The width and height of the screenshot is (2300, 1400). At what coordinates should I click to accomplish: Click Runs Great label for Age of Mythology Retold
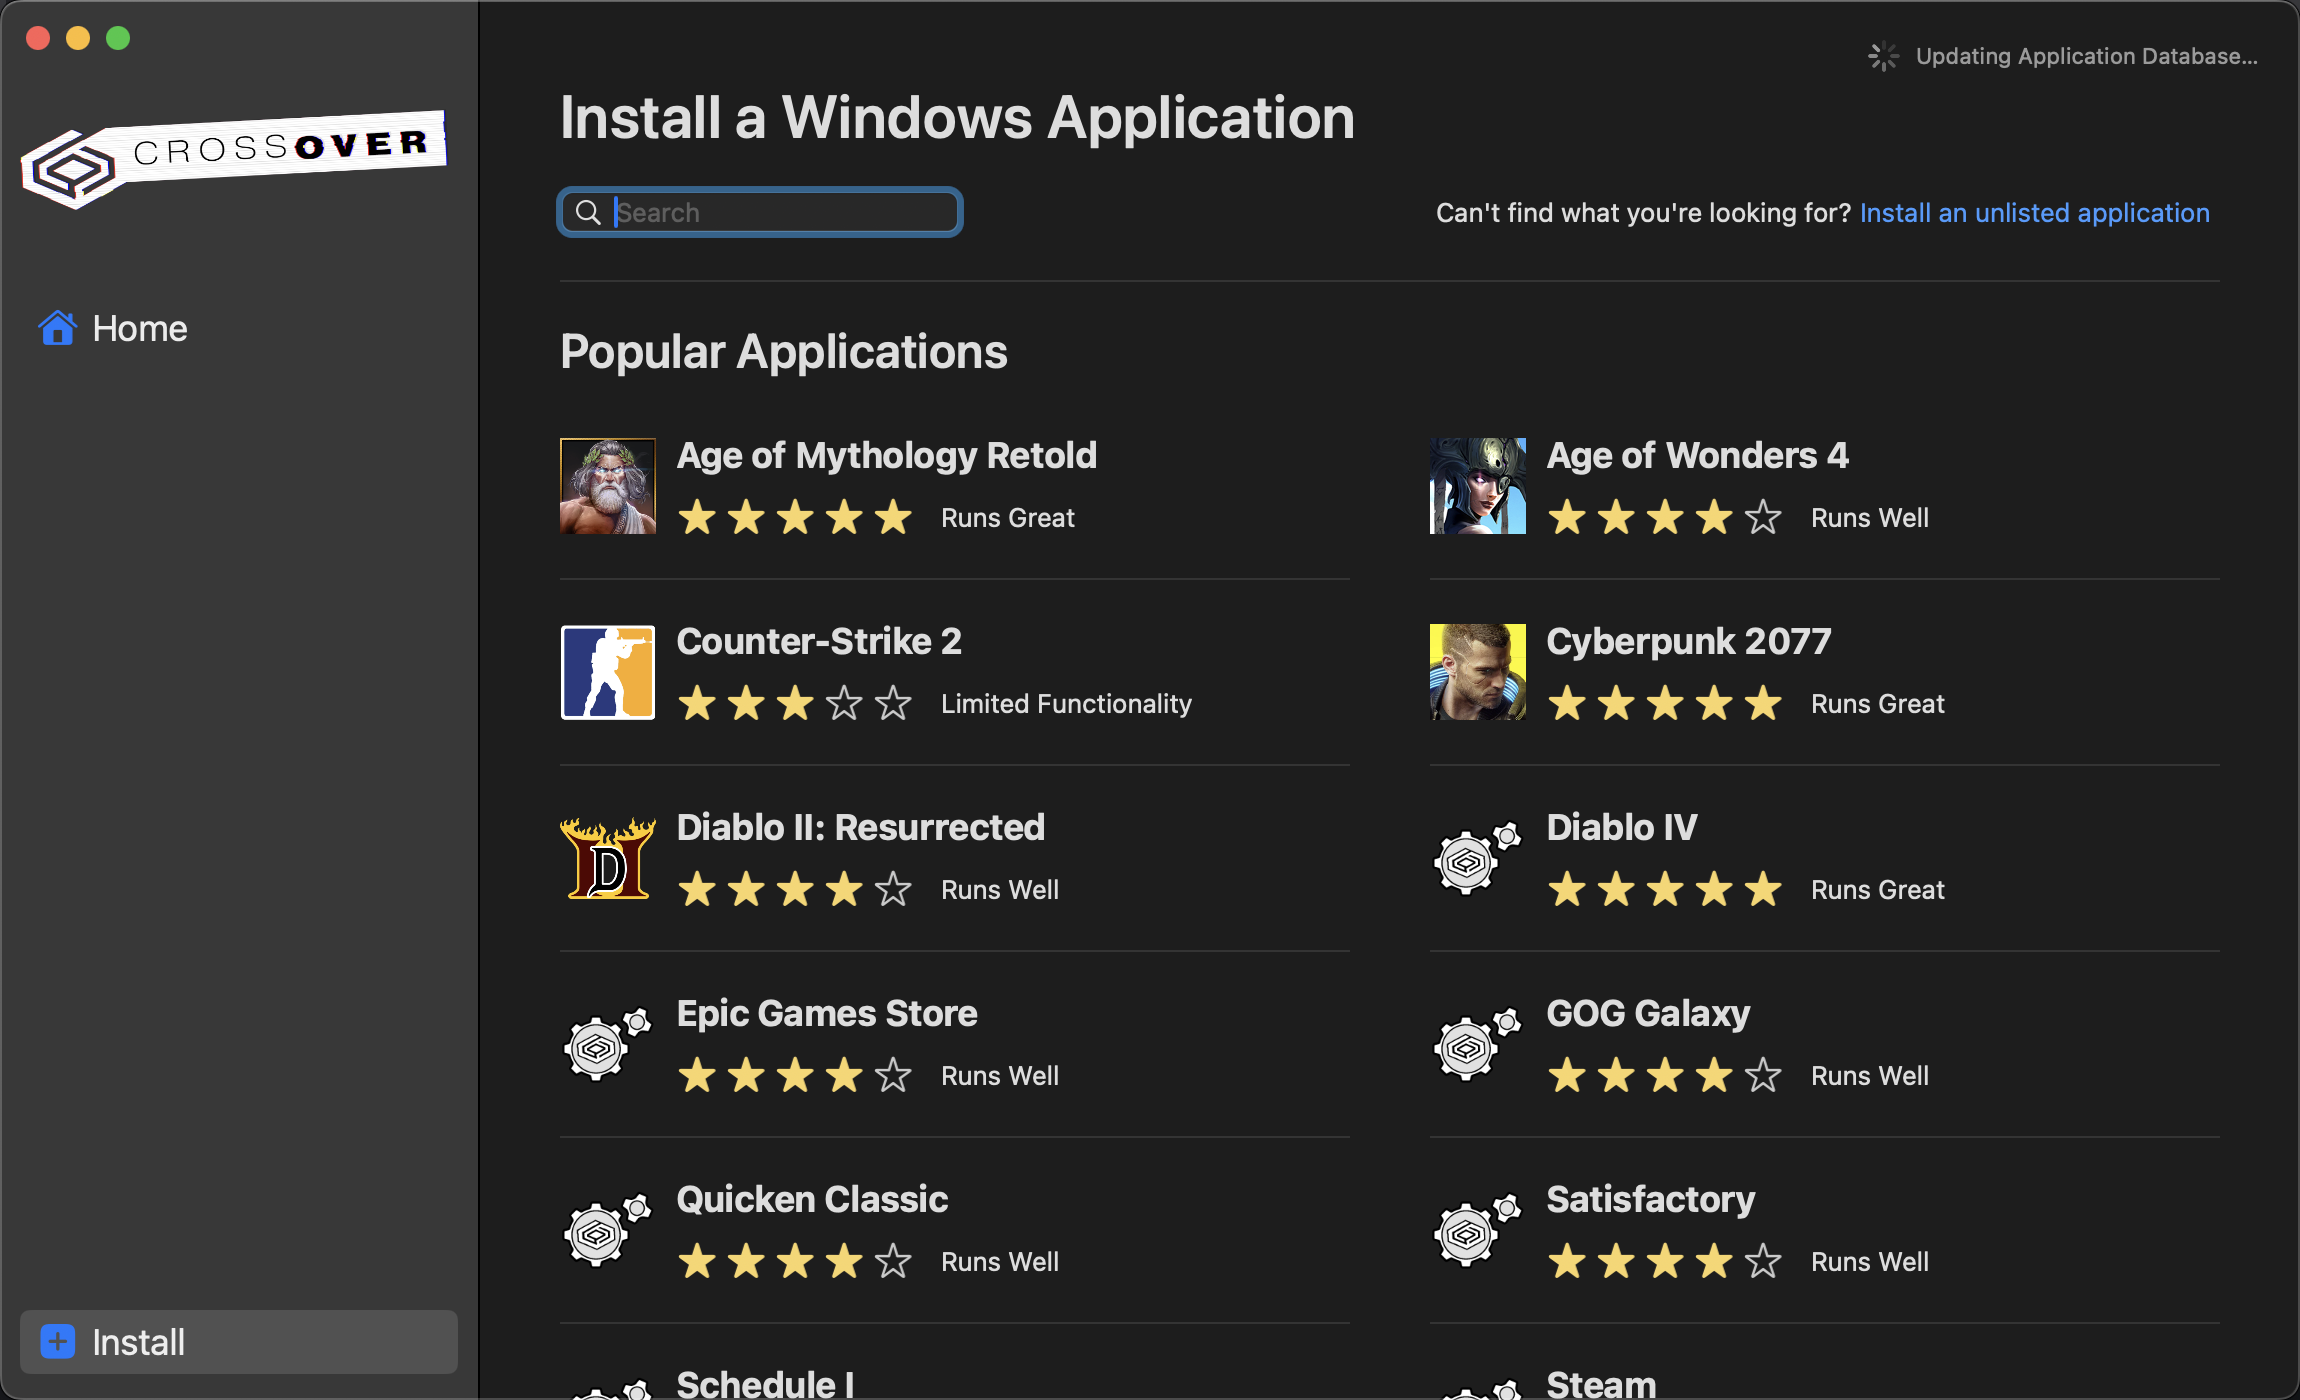[1008, 518]
